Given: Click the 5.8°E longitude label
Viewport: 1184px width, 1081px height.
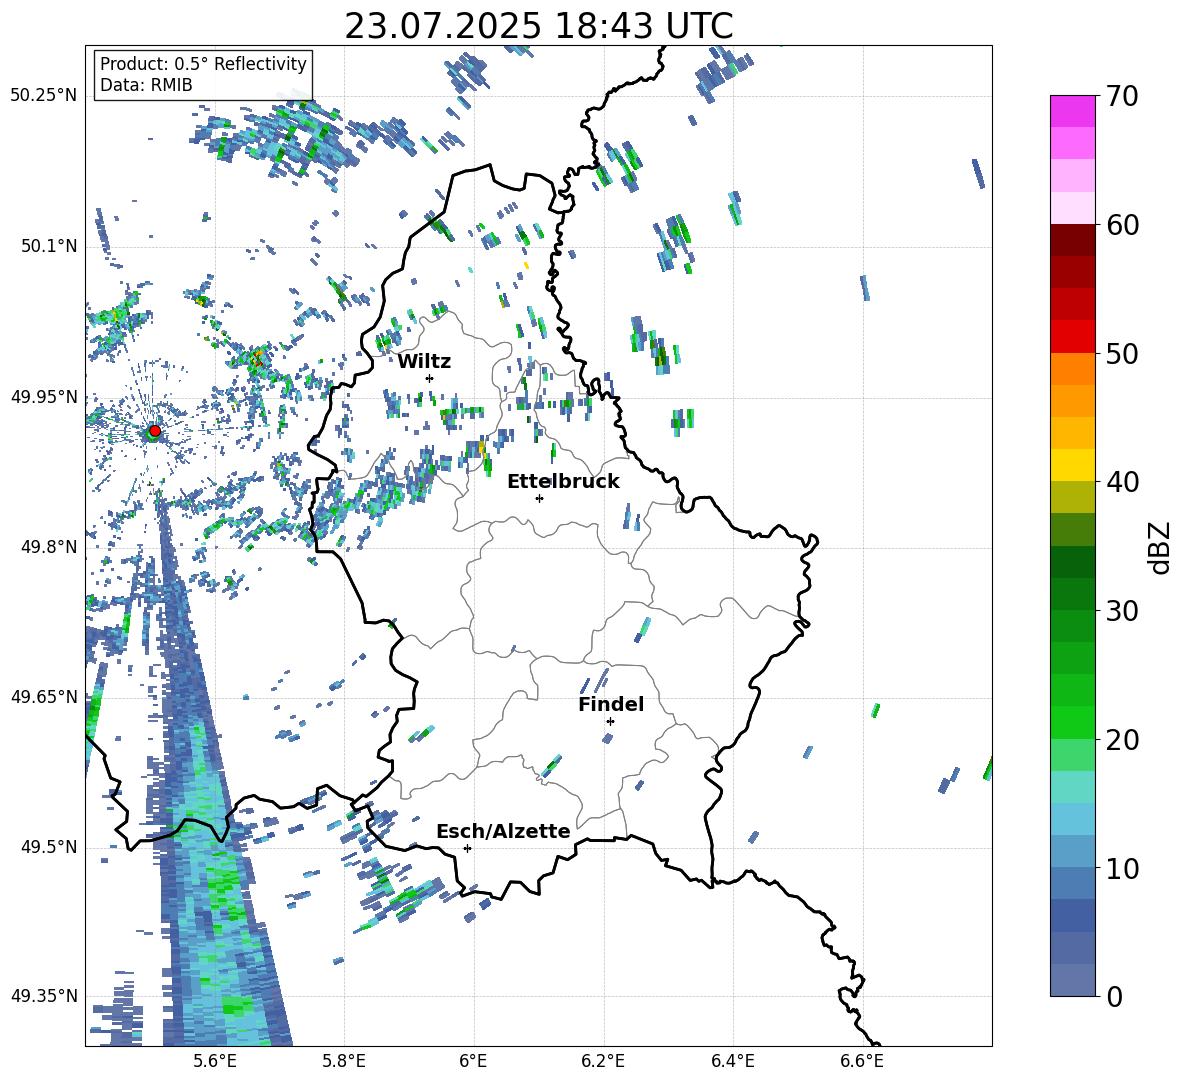Looking at the screenshot, I should click(344, 1062).
